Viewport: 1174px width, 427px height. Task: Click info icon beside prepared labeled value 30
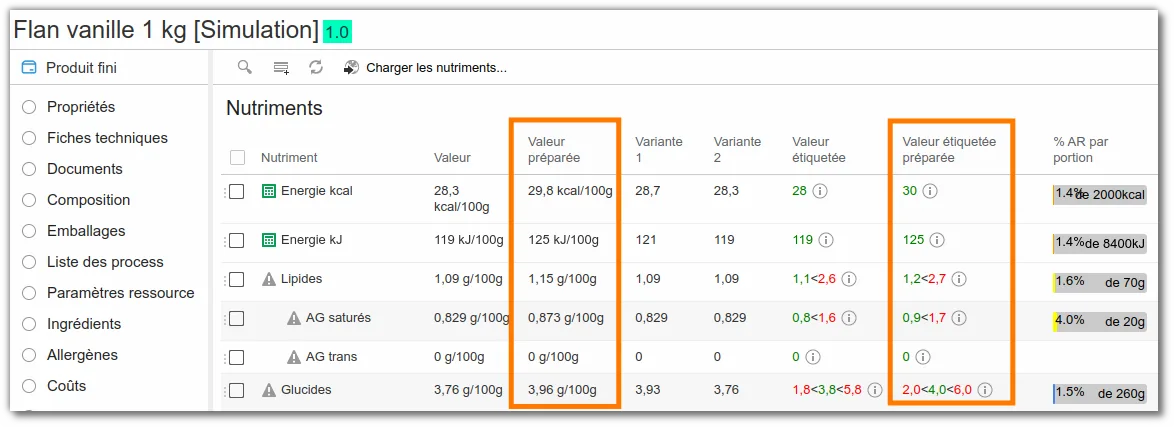tap(930, 191)
